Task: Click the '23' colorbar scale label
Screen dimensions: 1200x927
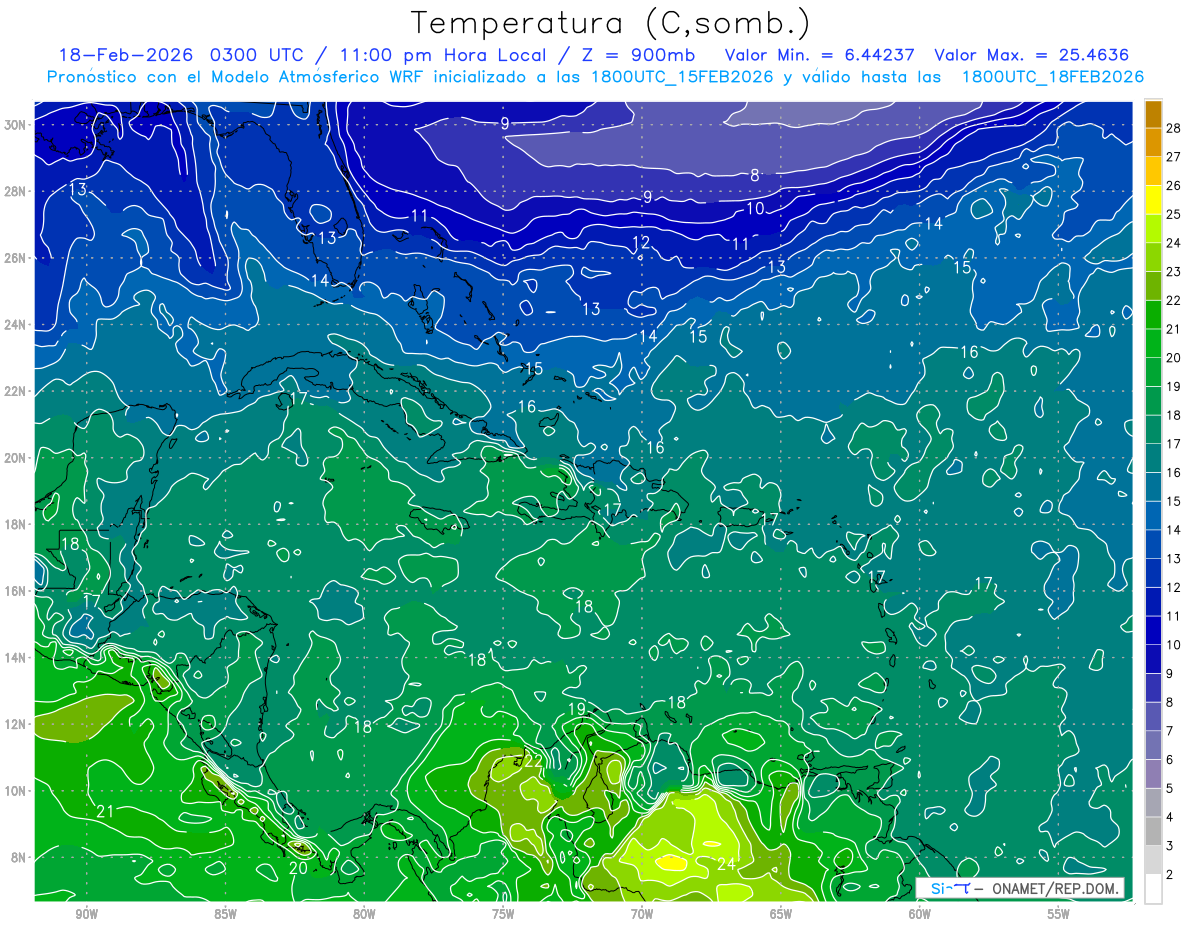Action: (x=1174, y=271)
